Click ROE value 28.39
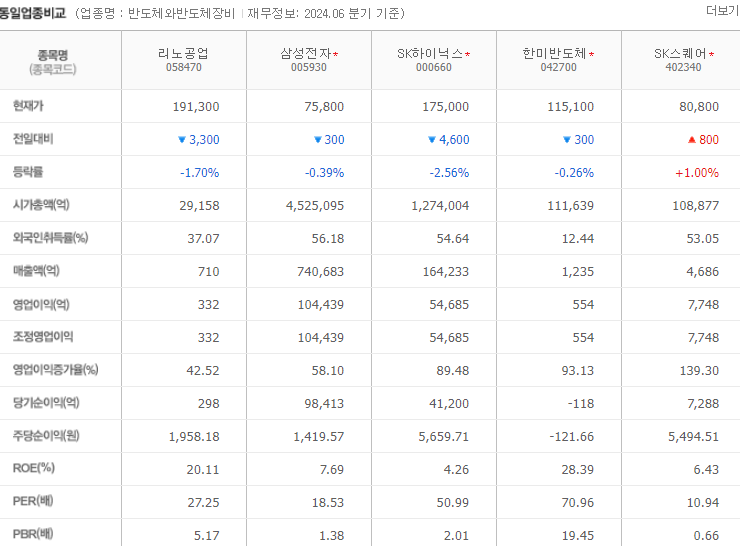The width and height of the screenshot is (740, 546). click(578, 470)
